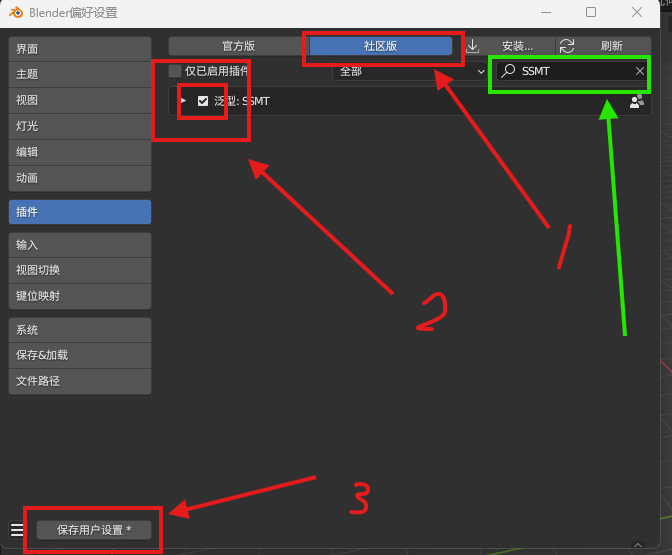672x555 pixels.
Task: Open the 保存&加载 preferences section
Action: point(80,355)
